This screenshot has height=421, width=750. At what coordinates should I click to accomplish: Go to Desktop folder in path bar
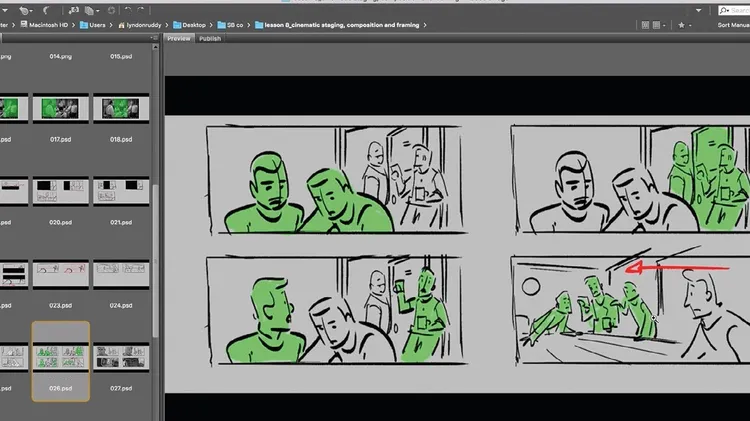tap(191, 24)
